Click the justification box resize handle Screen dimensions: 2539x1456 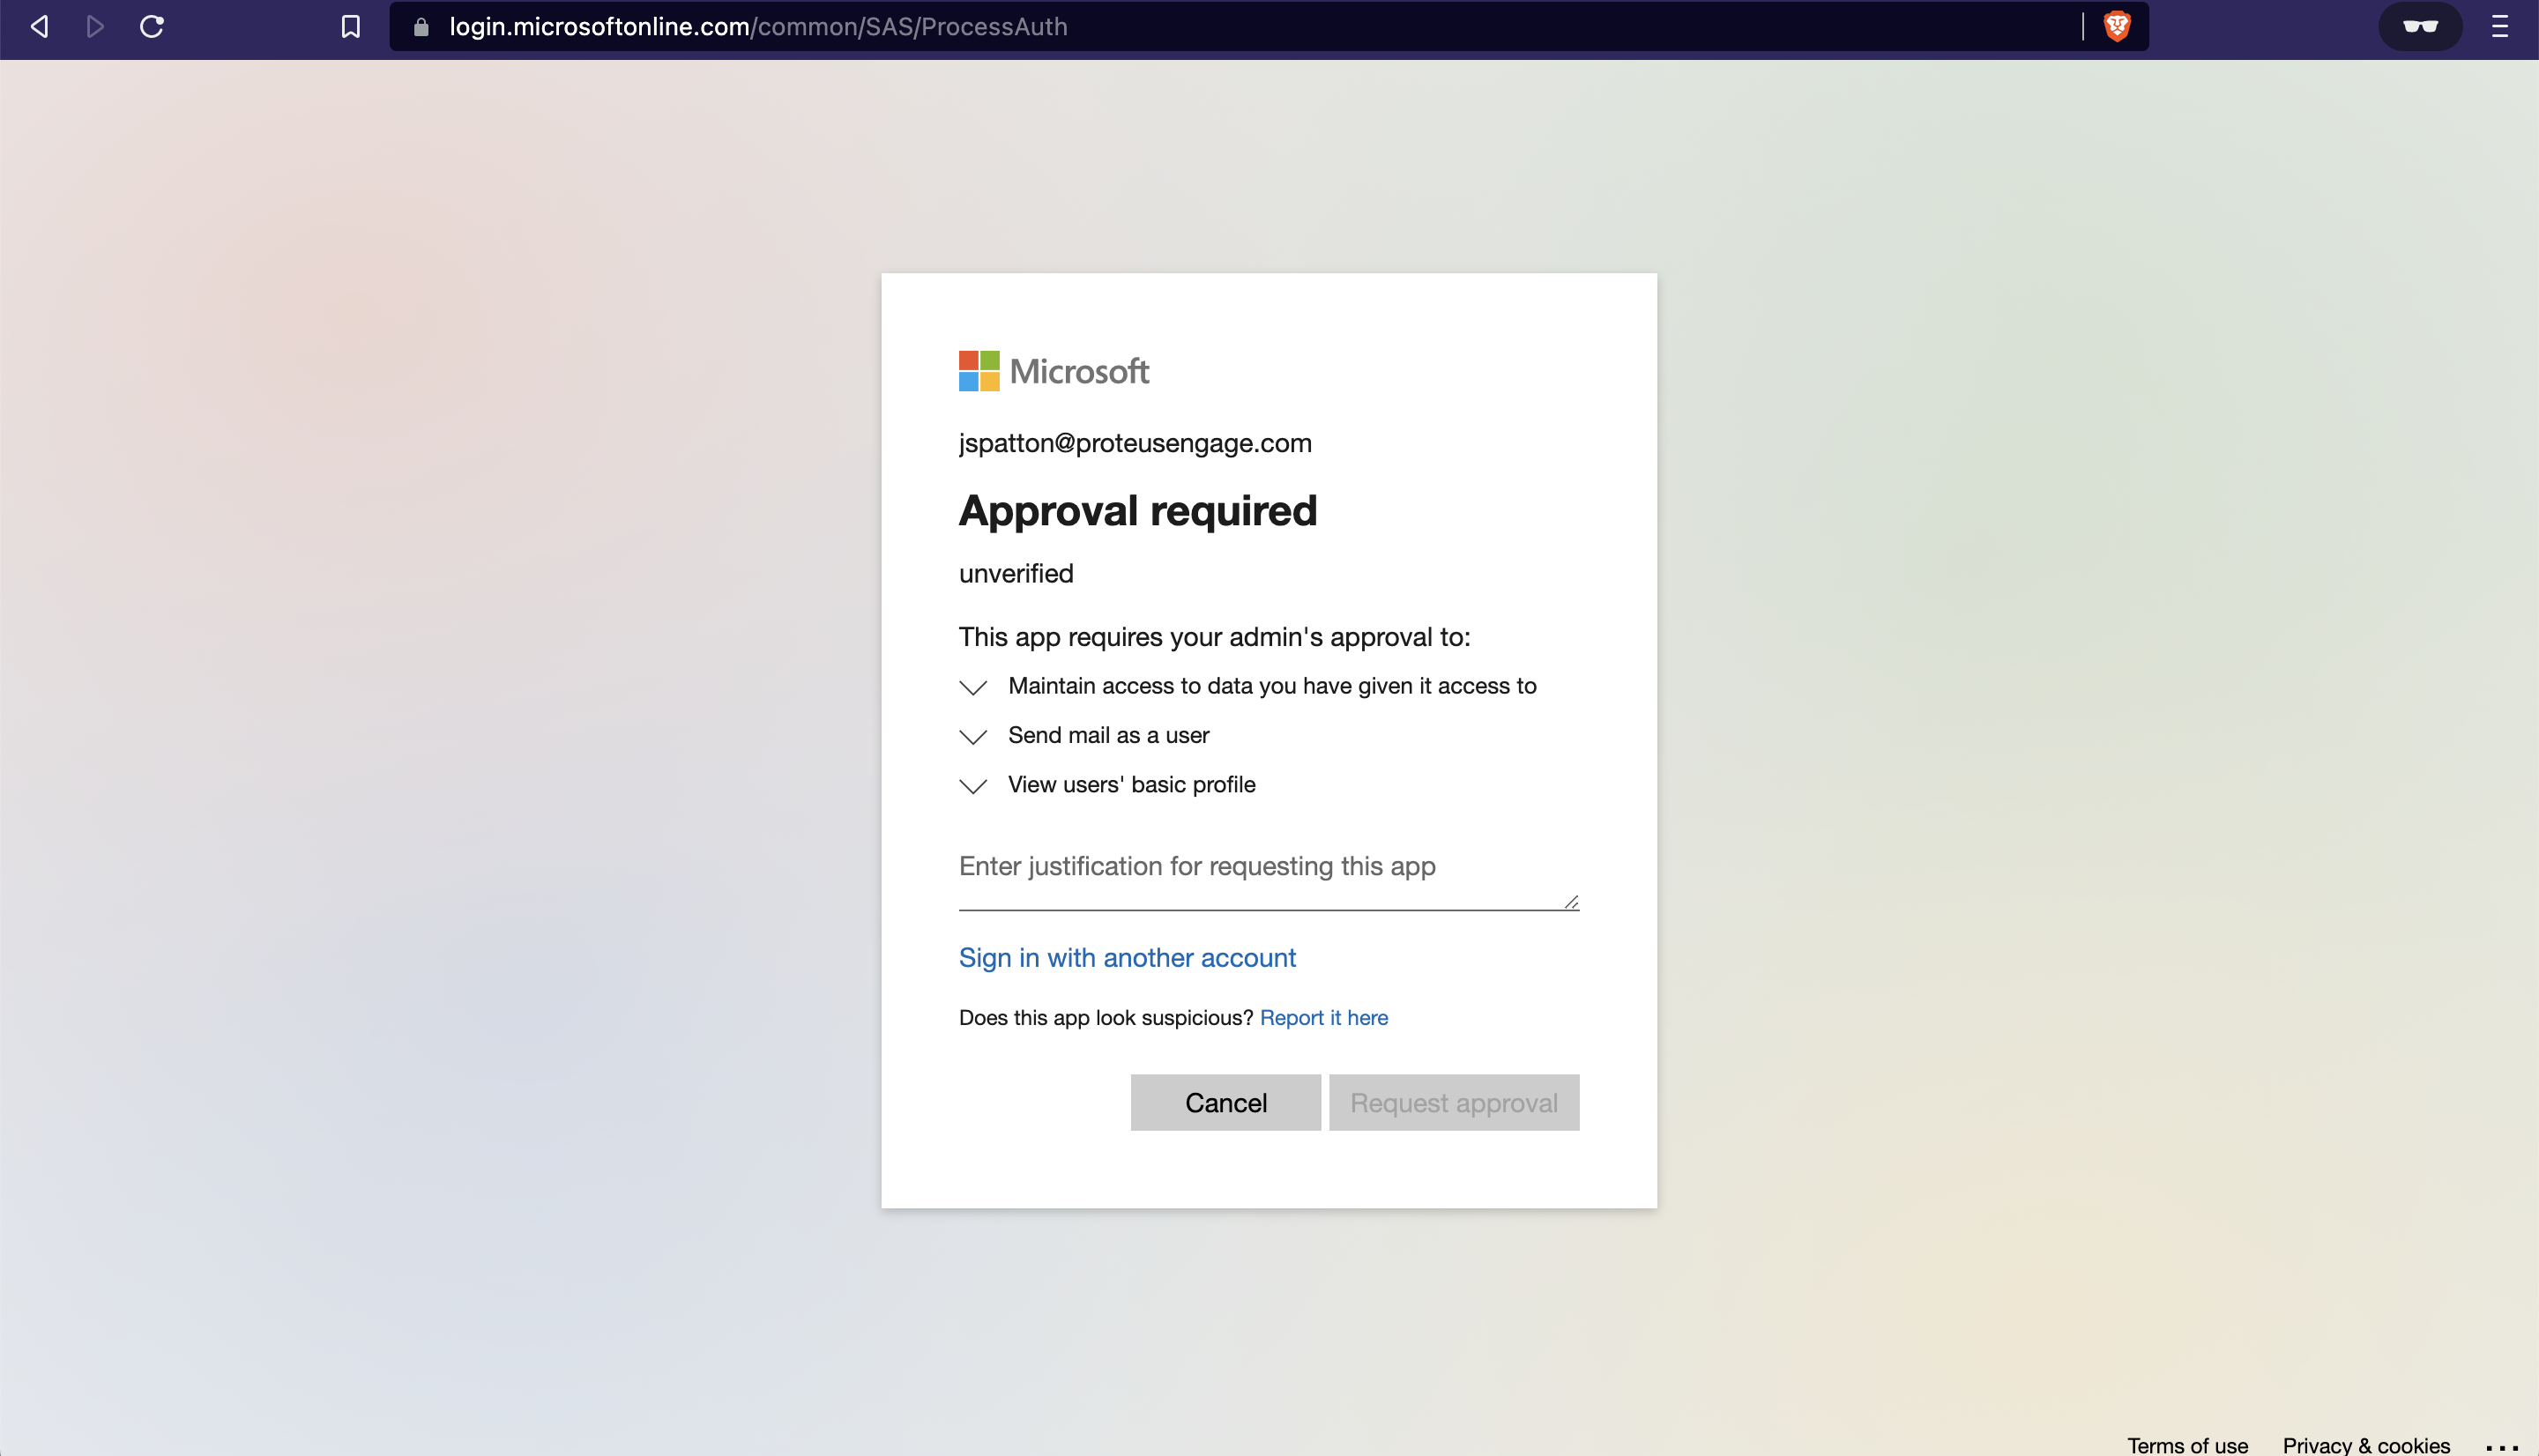tap(1571, 902)
